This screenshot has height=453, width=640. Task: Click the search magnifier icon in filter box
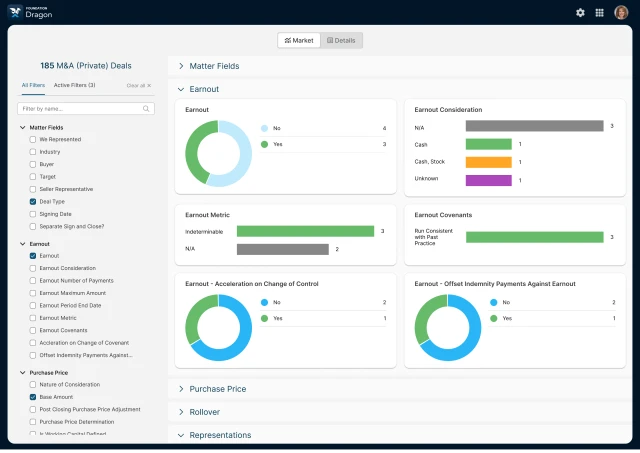(x=147, y=108)
